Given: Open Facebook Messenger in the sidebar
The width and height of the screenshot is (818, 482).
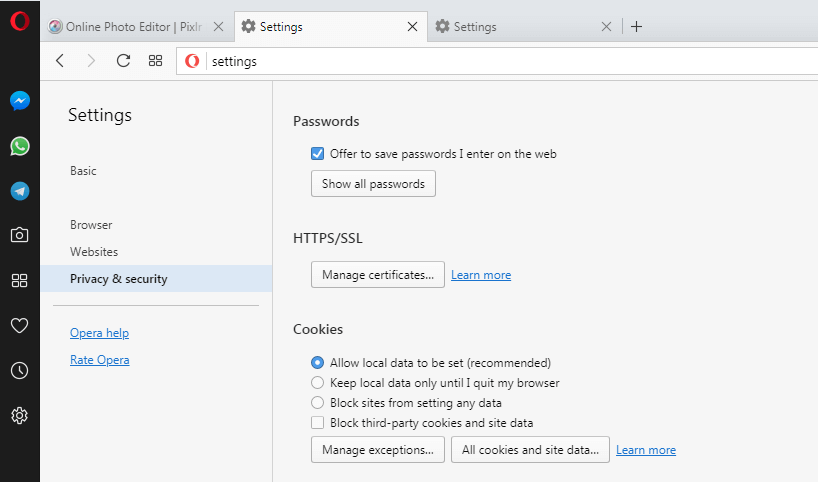Looking at the screenshot, I should pos(19,101).
